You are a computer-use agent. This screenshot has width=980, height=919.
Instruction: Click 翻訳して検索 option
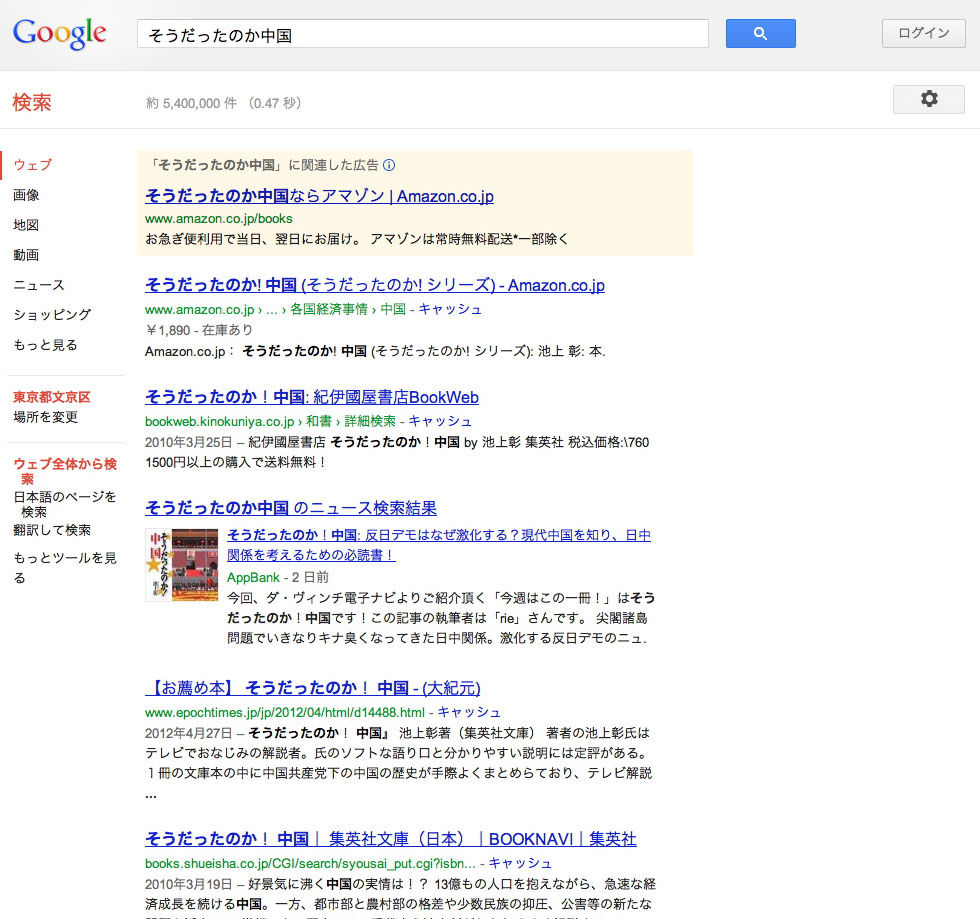52,530
